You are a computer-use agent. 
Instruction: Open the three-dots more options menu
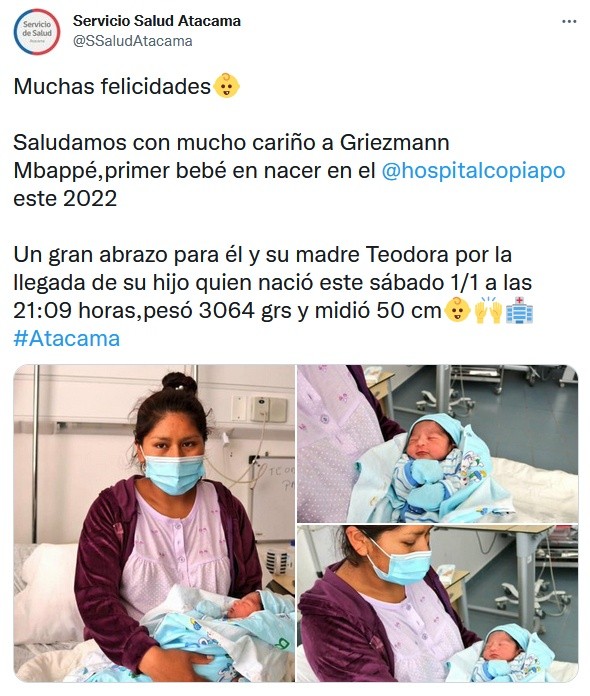pyautogui.click(x=569, y=21)
